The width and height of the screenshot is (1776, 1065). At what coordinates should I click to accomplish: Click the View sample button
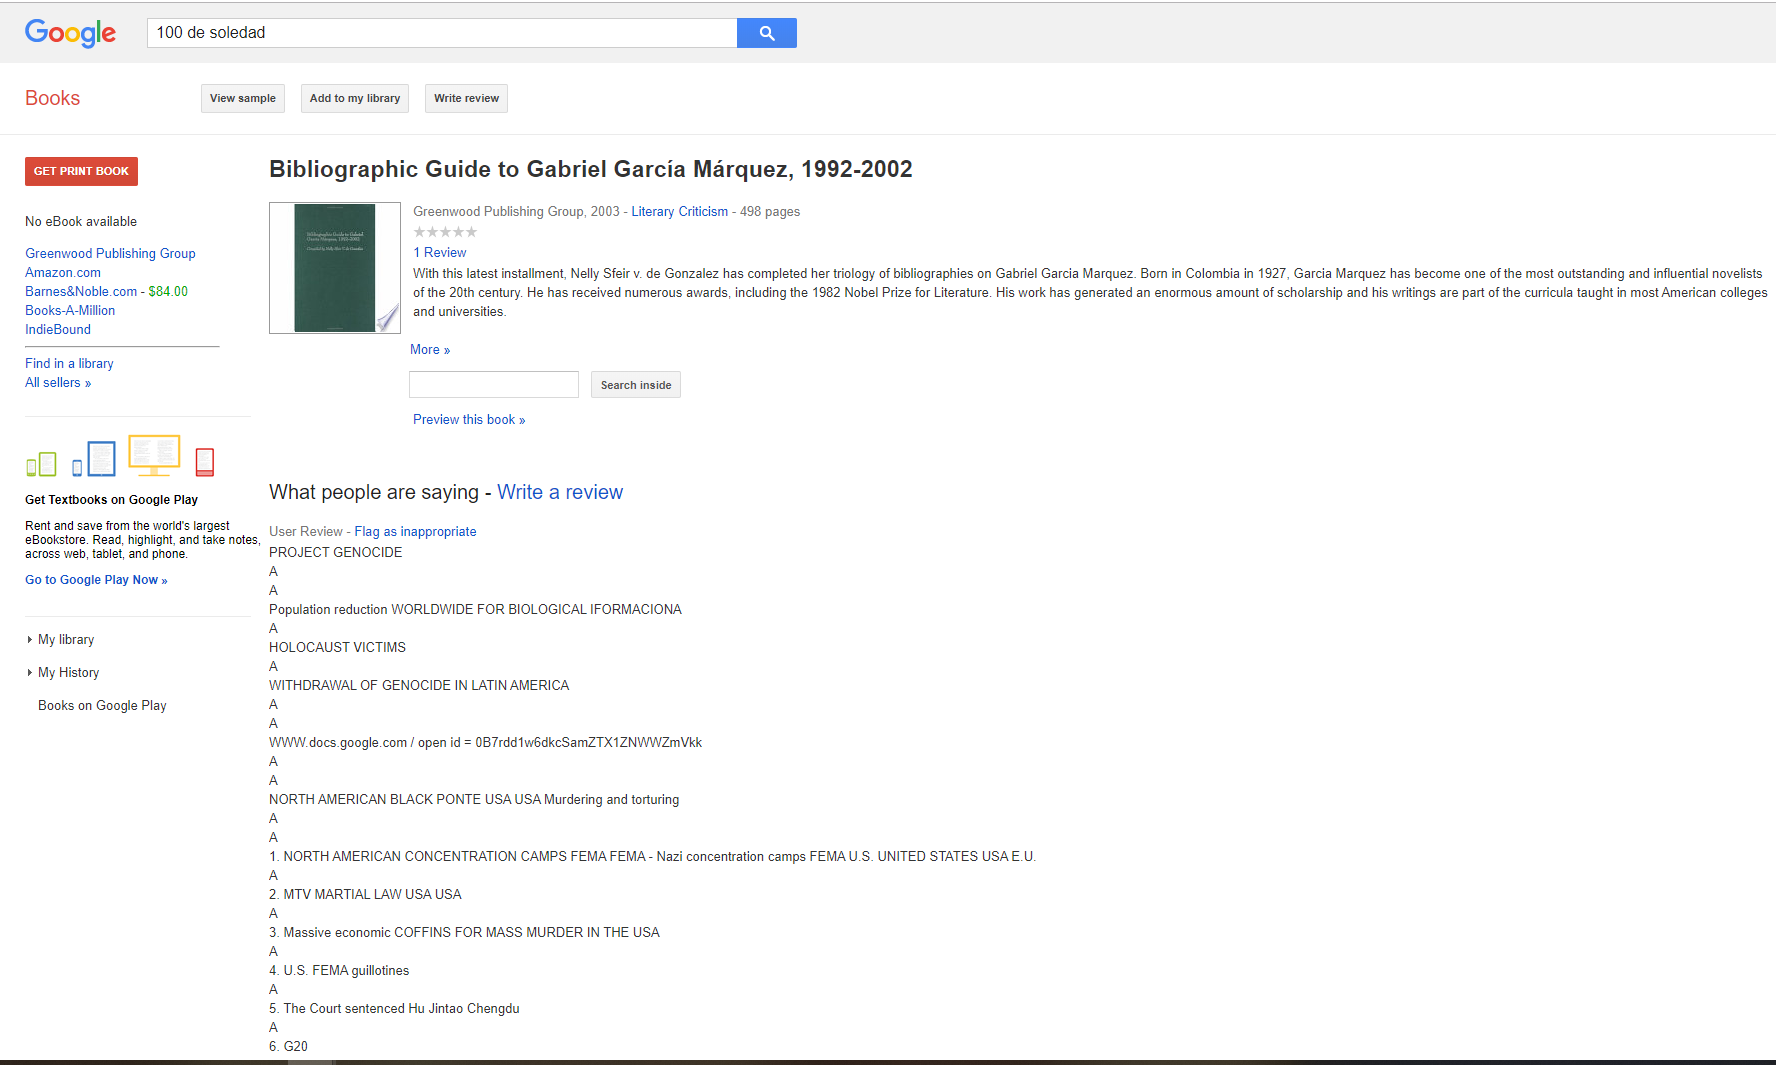pos(243,98)
